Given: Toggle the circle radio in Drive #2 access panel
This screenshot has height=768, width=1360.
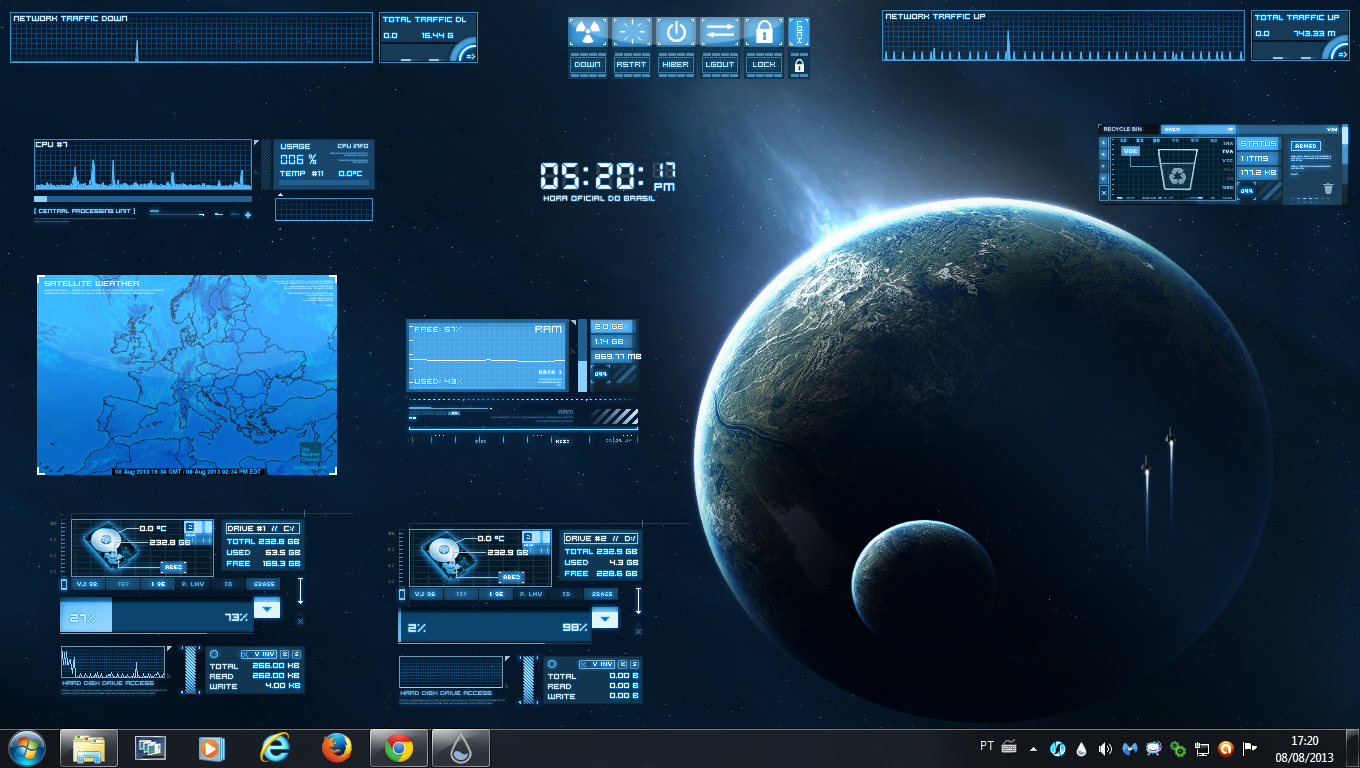Looking at the screenshot, I should [x=551, y=663].
